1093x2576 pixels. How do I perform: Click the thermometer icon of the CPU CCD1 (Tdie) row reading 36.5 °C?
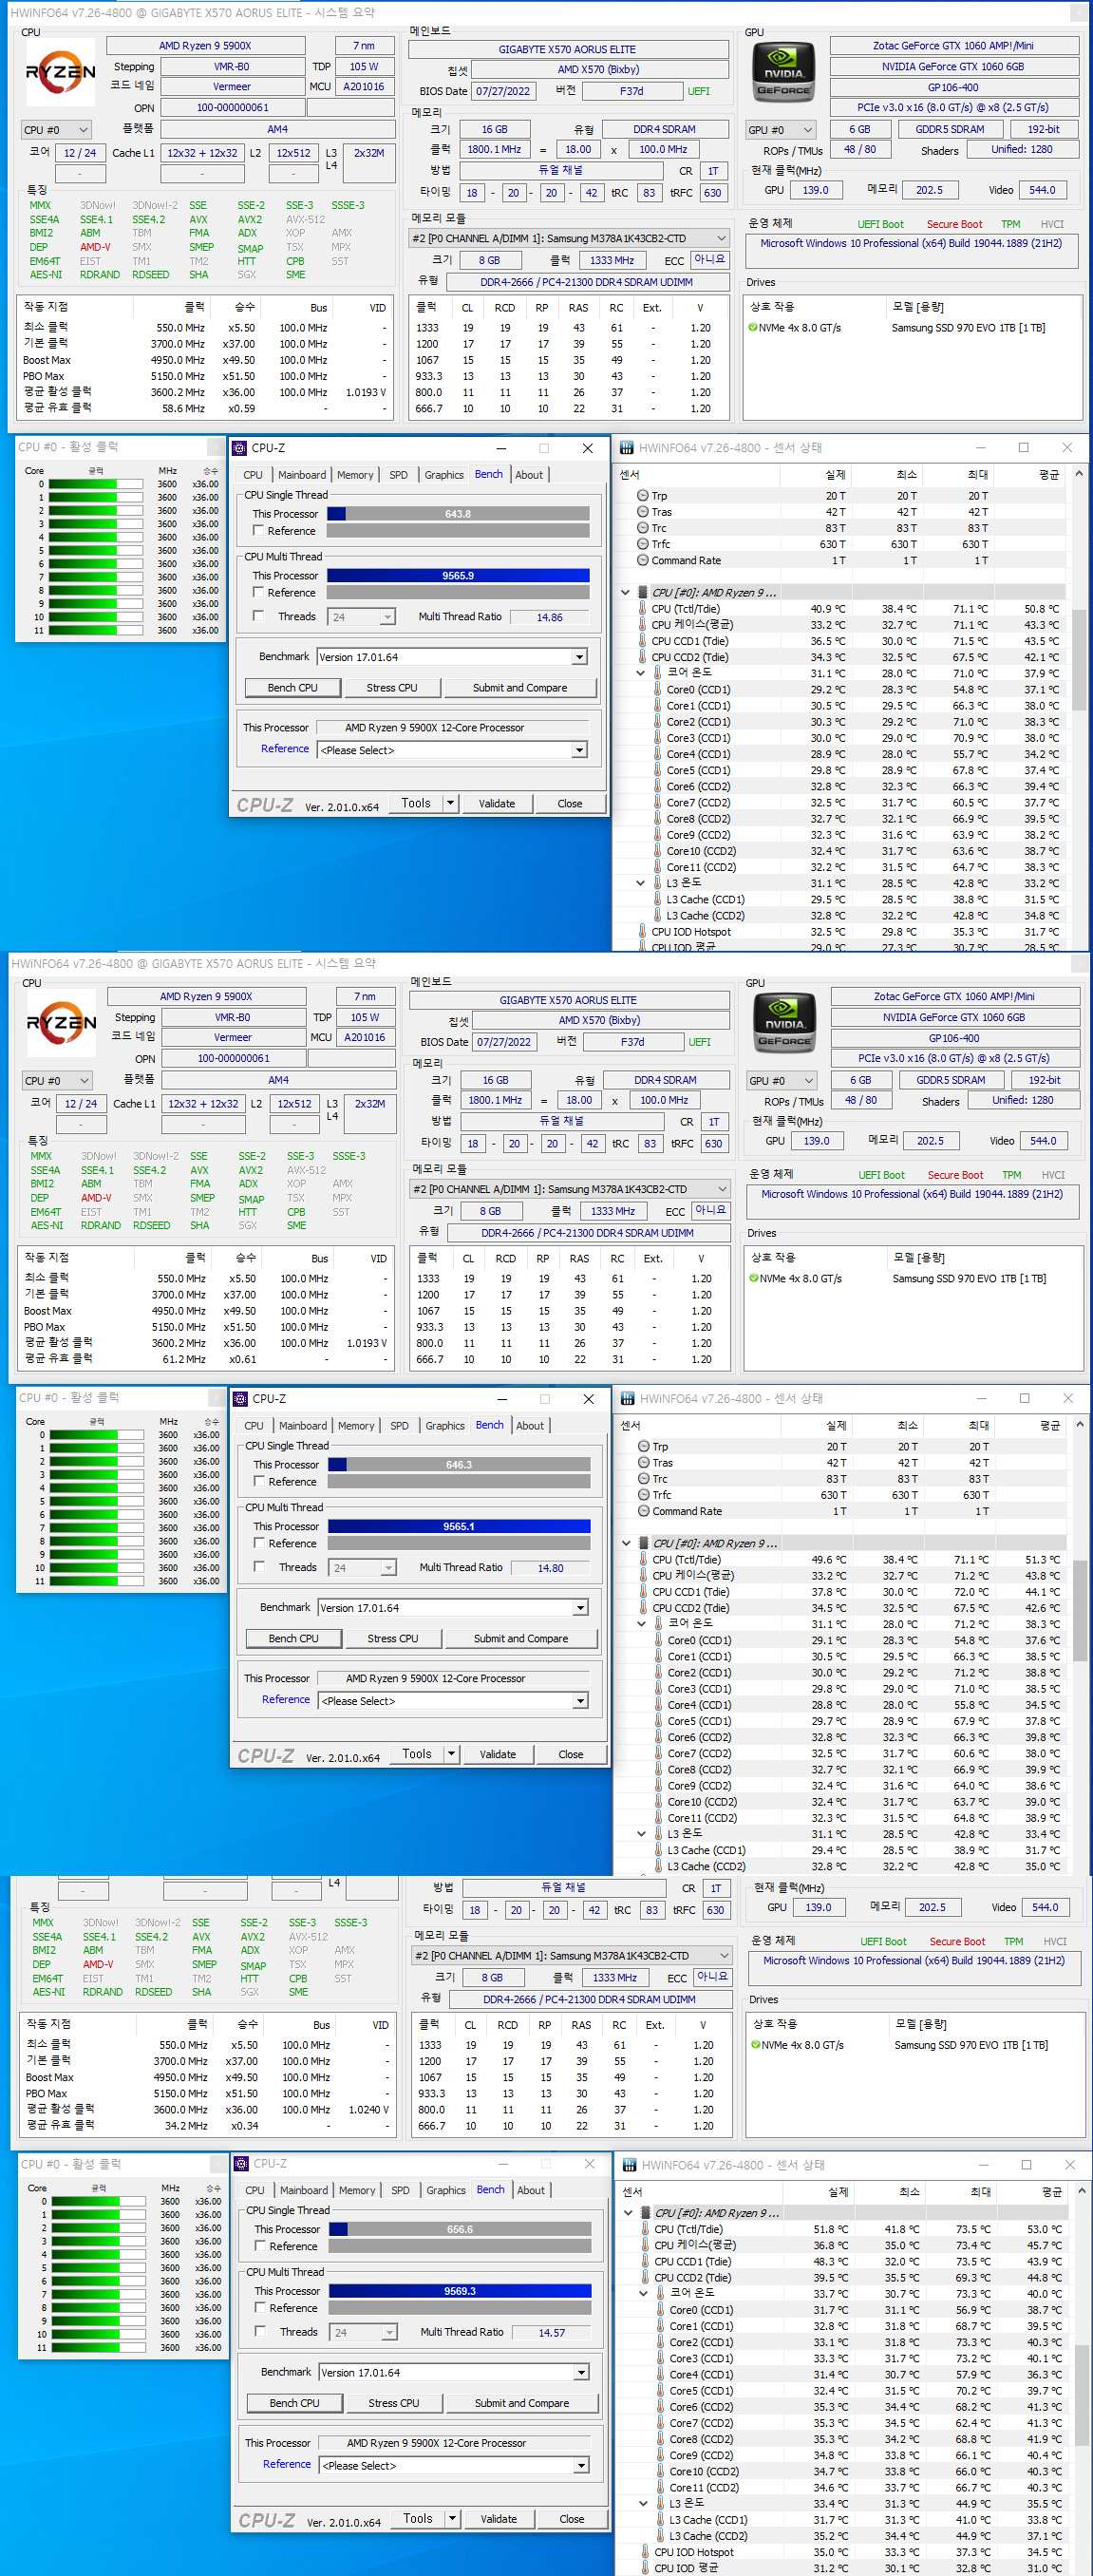pos(642,641)
